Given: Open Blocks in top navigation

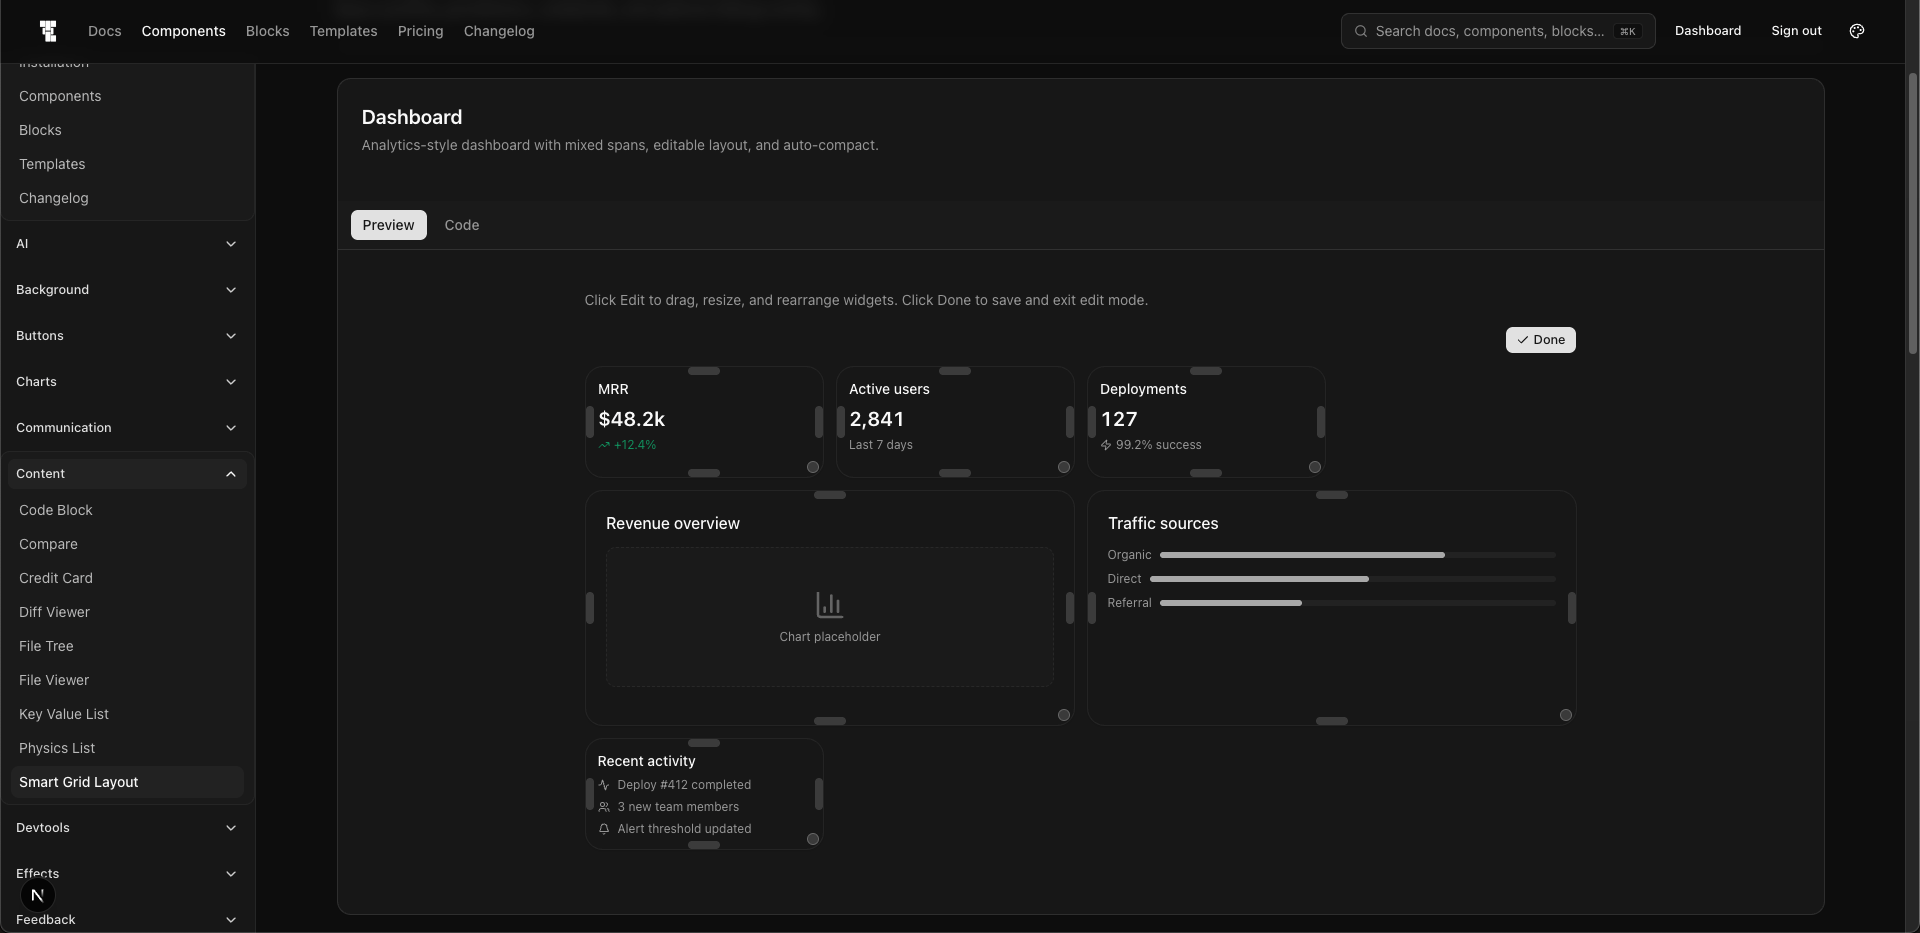Looking at the screenshot, I should (268, 31).
